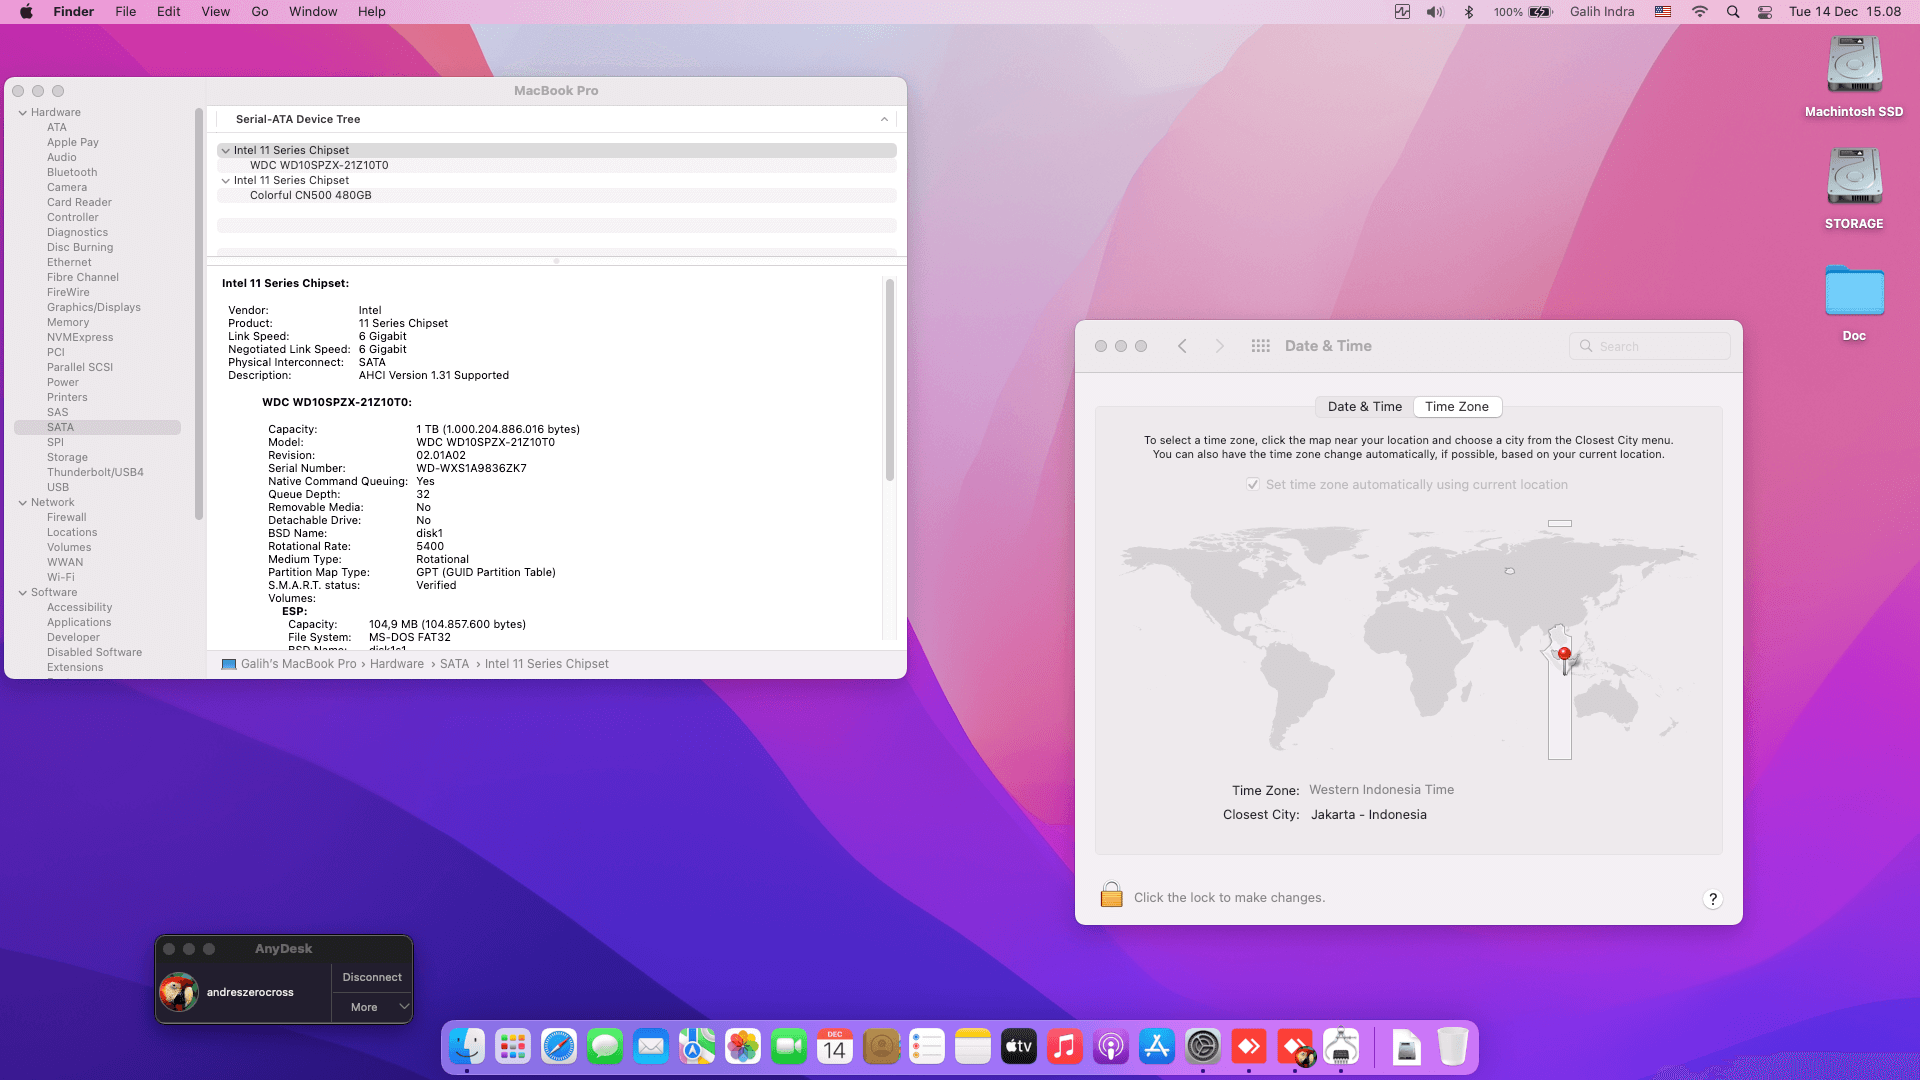This screenshot has height=1080, width=1920.
Task: Open the first AnyDesk icon in the Dock
Action: coord(1249,1047)
